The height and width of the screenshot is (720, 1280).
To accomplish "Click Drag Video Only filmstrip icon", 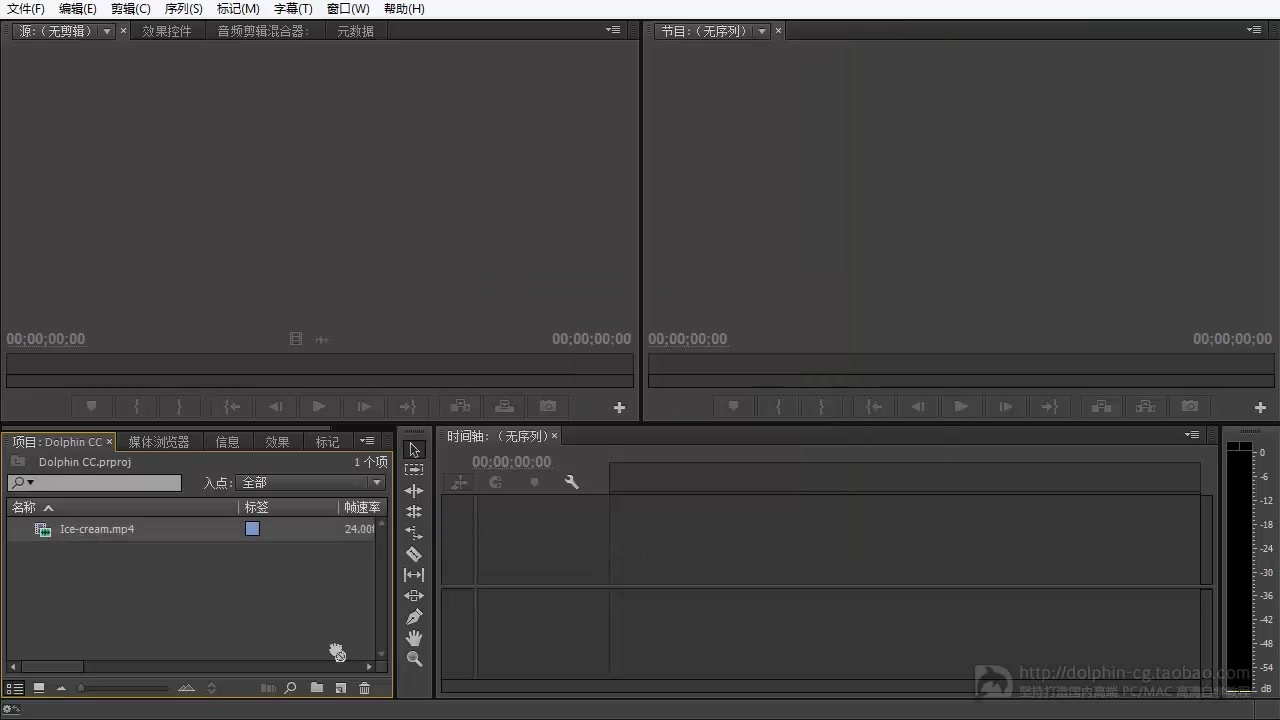I will click(x=296, y=339).
